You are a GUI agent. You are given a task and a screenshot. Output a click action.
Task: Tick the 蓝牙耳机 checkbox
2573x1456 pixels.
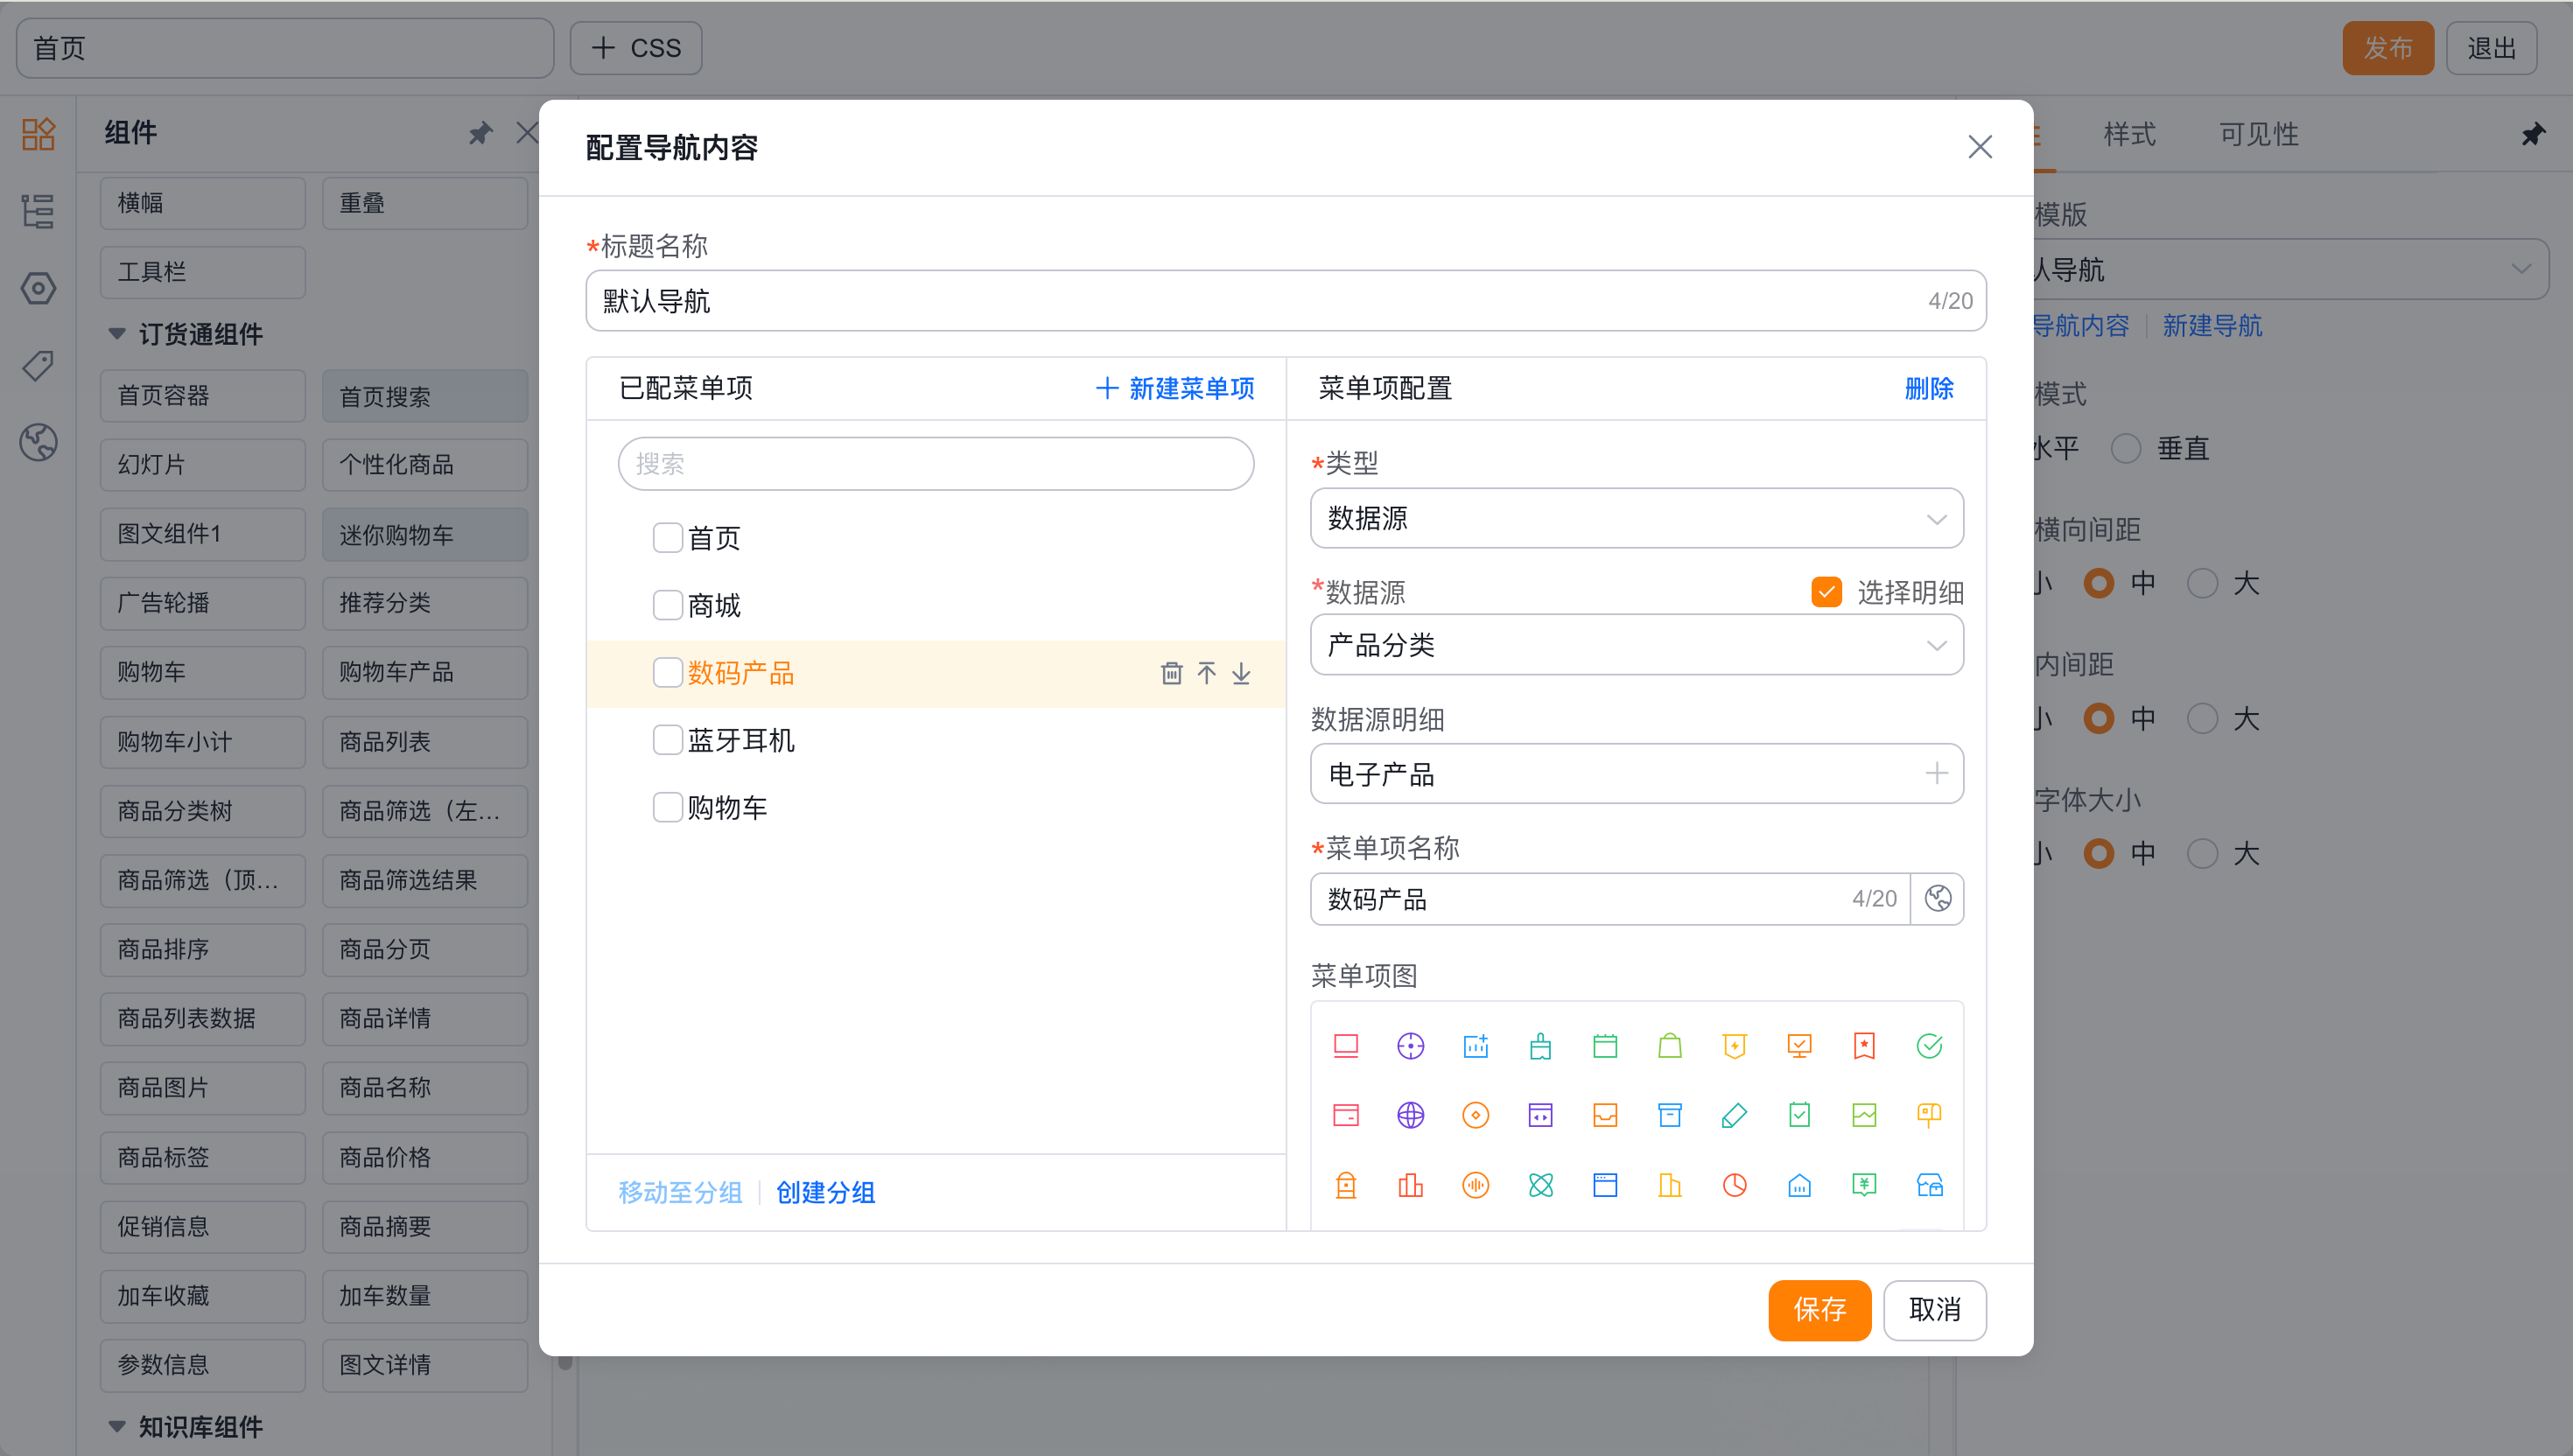click(x=667, y=740)
